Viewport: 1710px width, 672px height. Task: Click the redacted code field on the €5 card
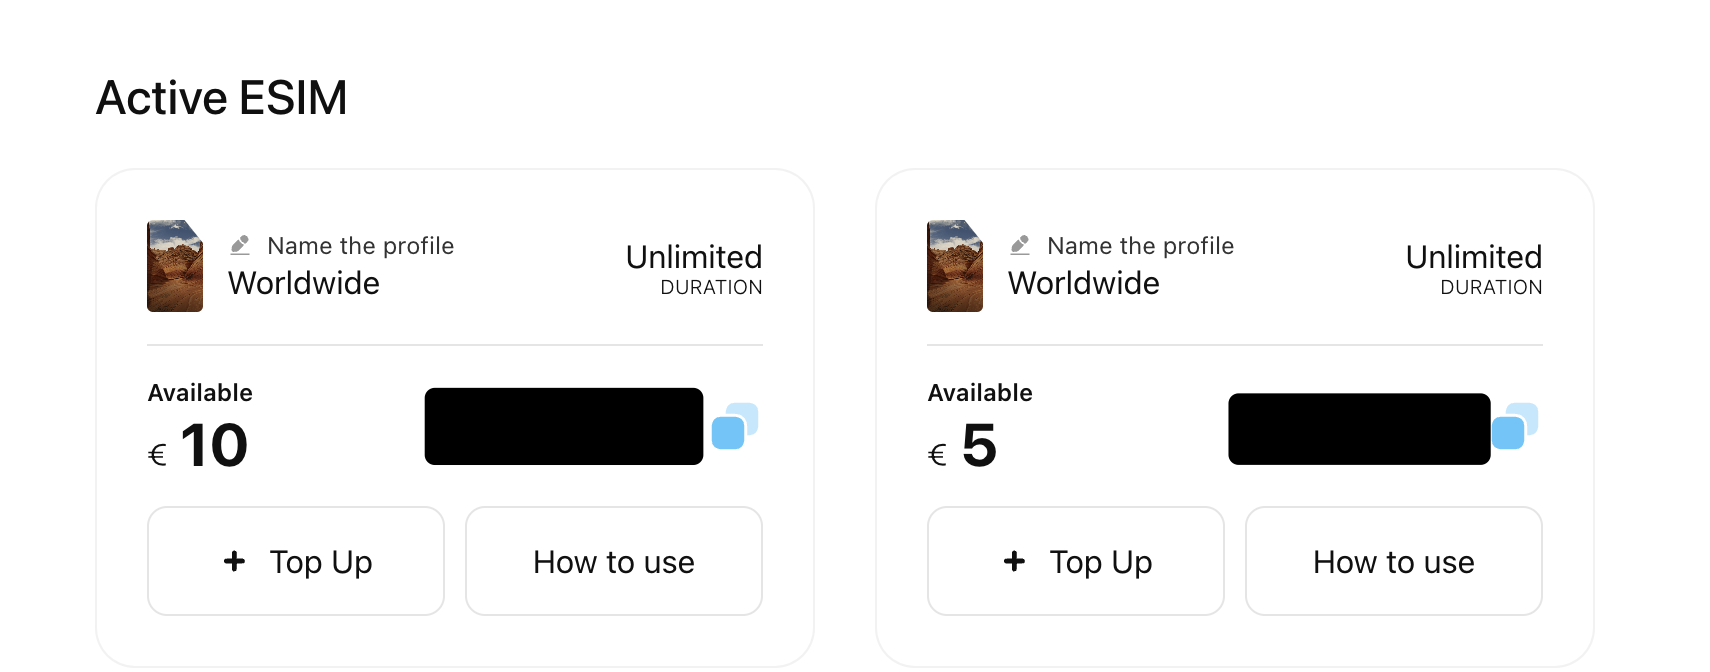coord(1359,429)
